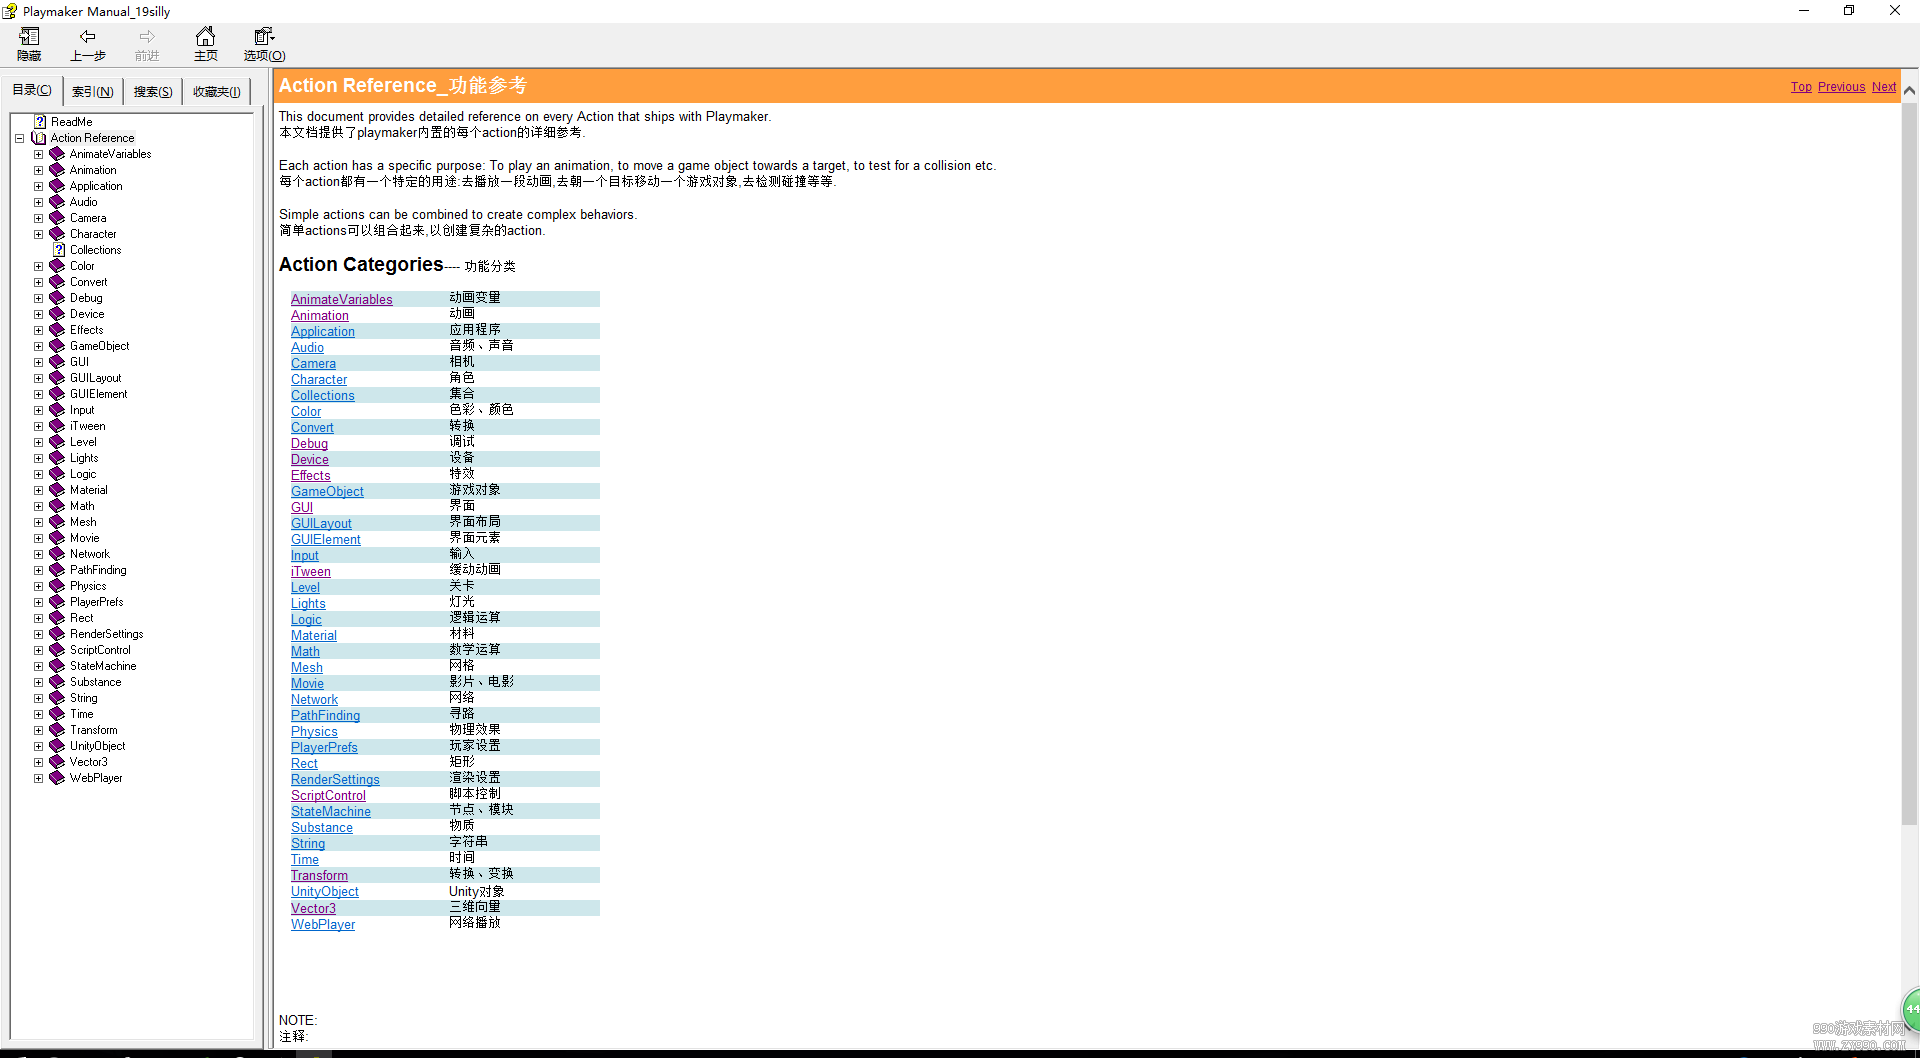Expand the Animation tree node
1920x1058 pixels.
pyautogui.click(x=38, y=170)
